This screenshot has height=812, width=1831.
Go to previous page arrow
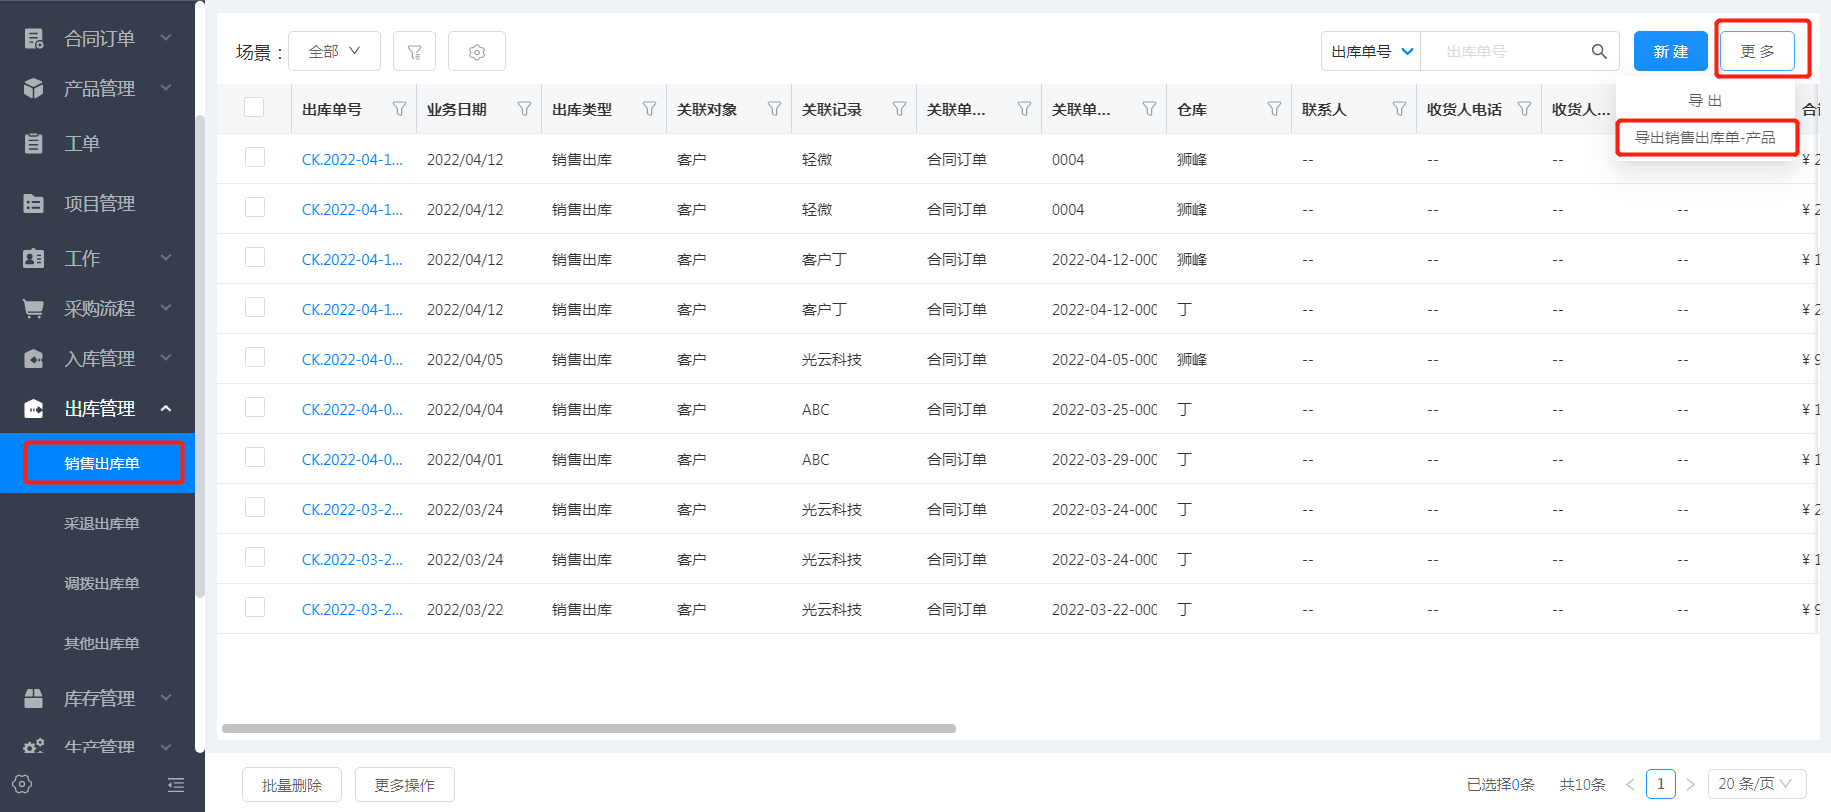click(1630, 784)
